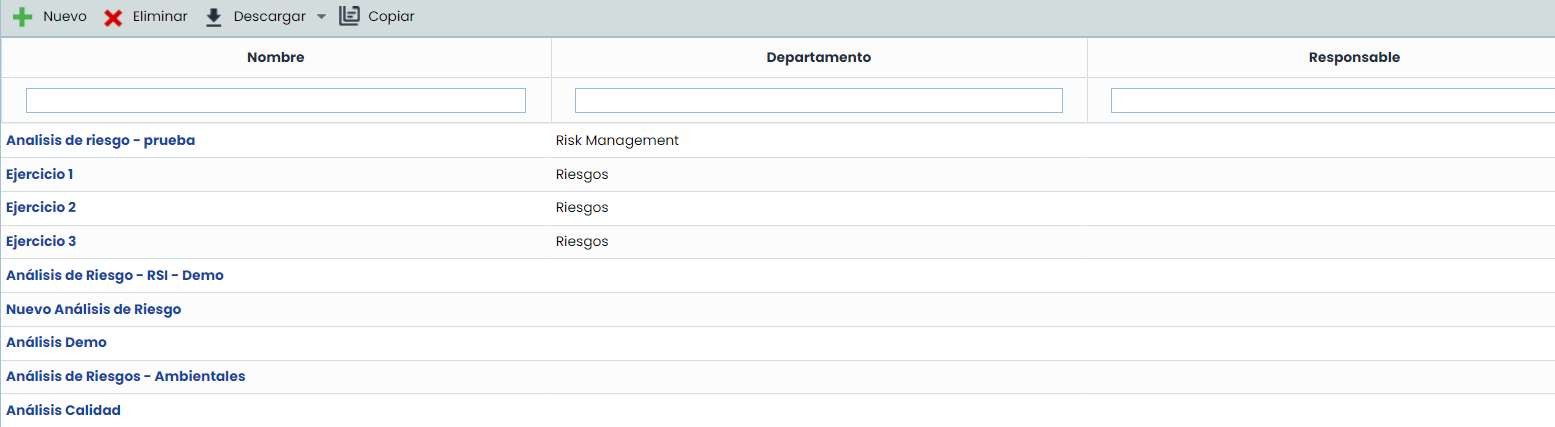Open 'Analisis de riesgo - prueba' entry

tap(100, 141)
